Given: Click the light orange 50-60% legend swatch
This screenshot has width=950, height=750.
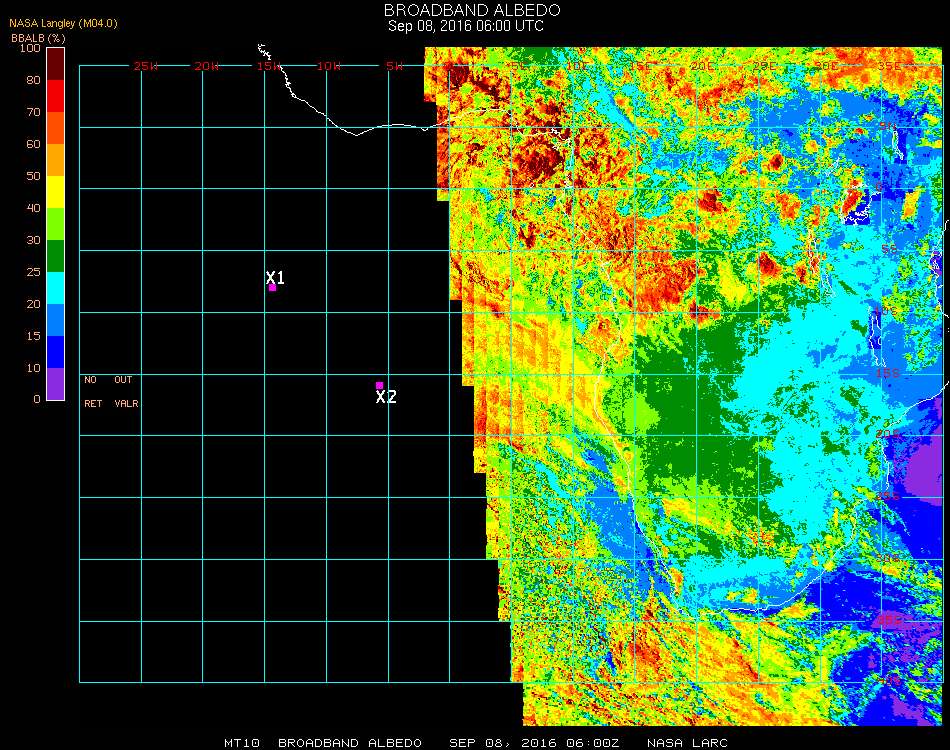Looking at the screenshot, I should point(55,160).
